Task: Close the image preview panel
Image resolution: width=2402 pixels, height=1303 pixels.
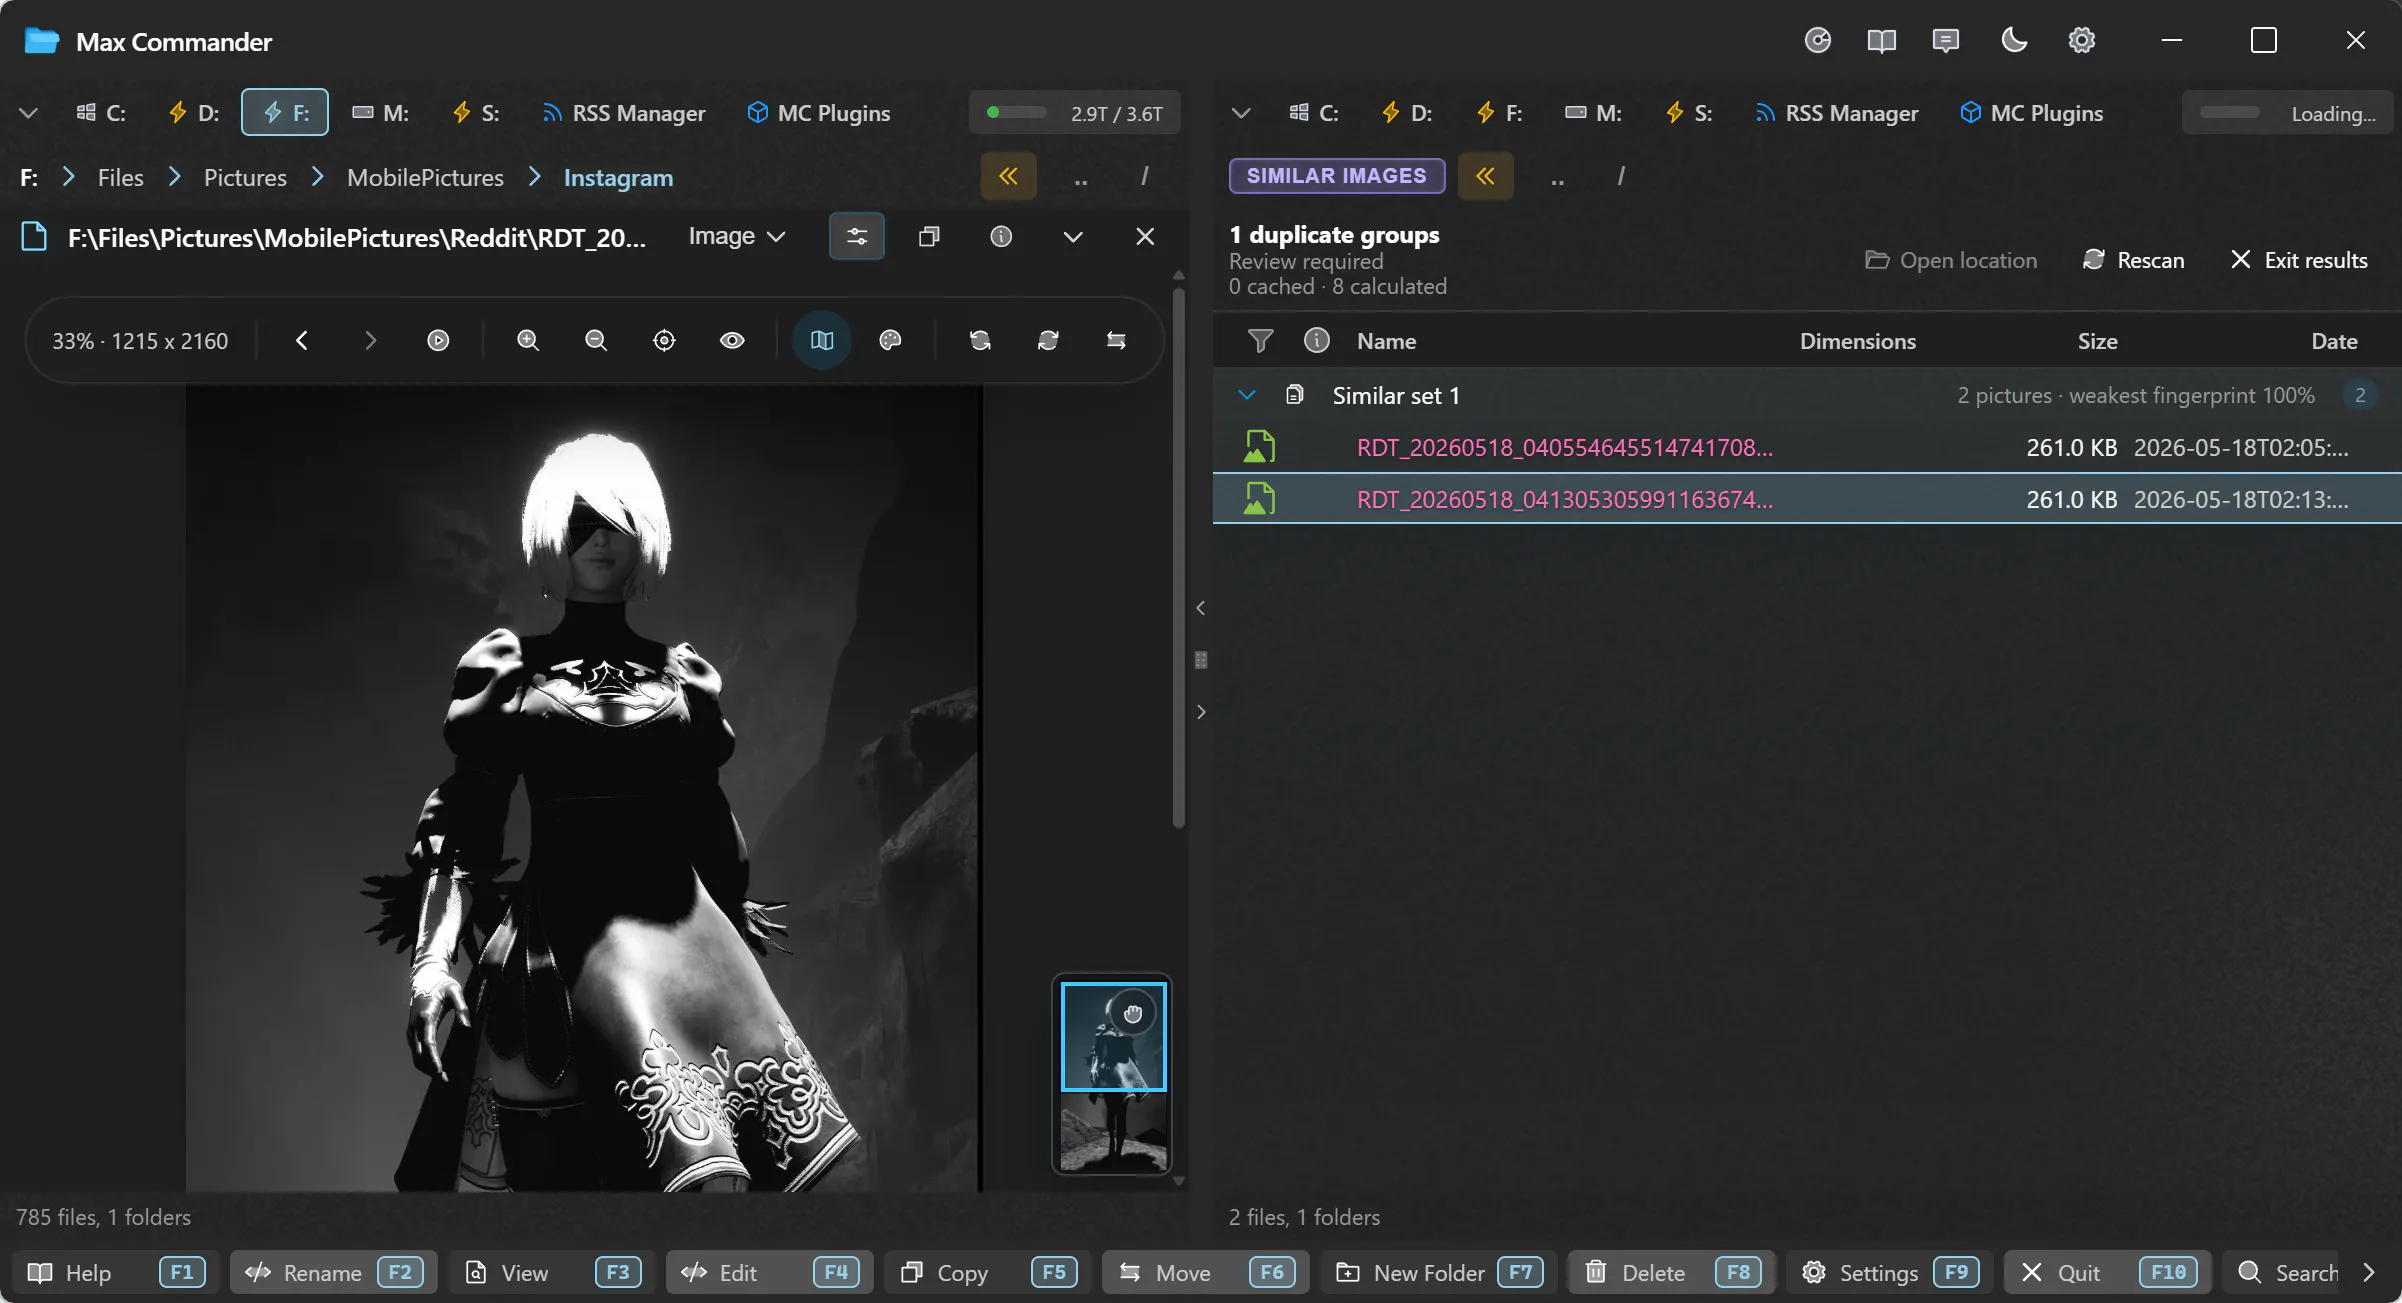Action: (1145, 237)
